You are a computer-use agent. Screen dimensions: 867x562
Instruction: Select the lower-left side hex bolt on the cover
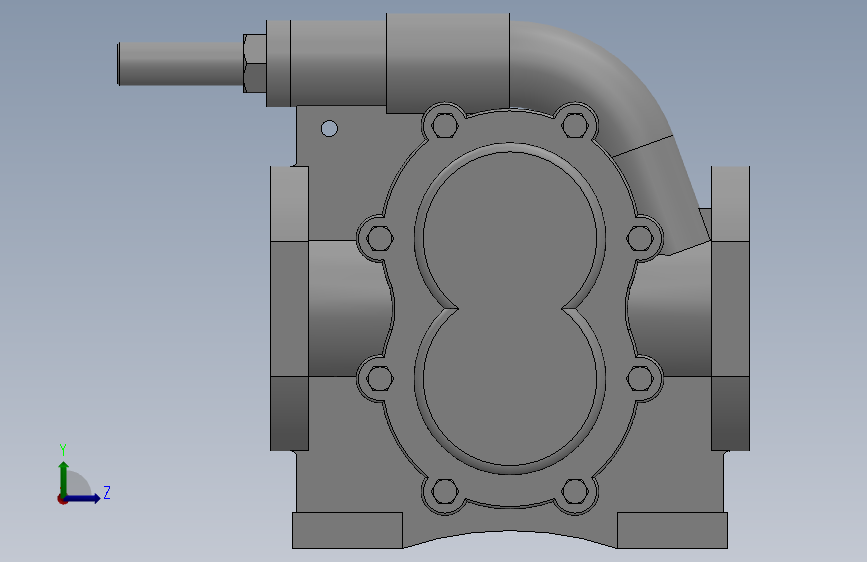click(x=379, y=379)
